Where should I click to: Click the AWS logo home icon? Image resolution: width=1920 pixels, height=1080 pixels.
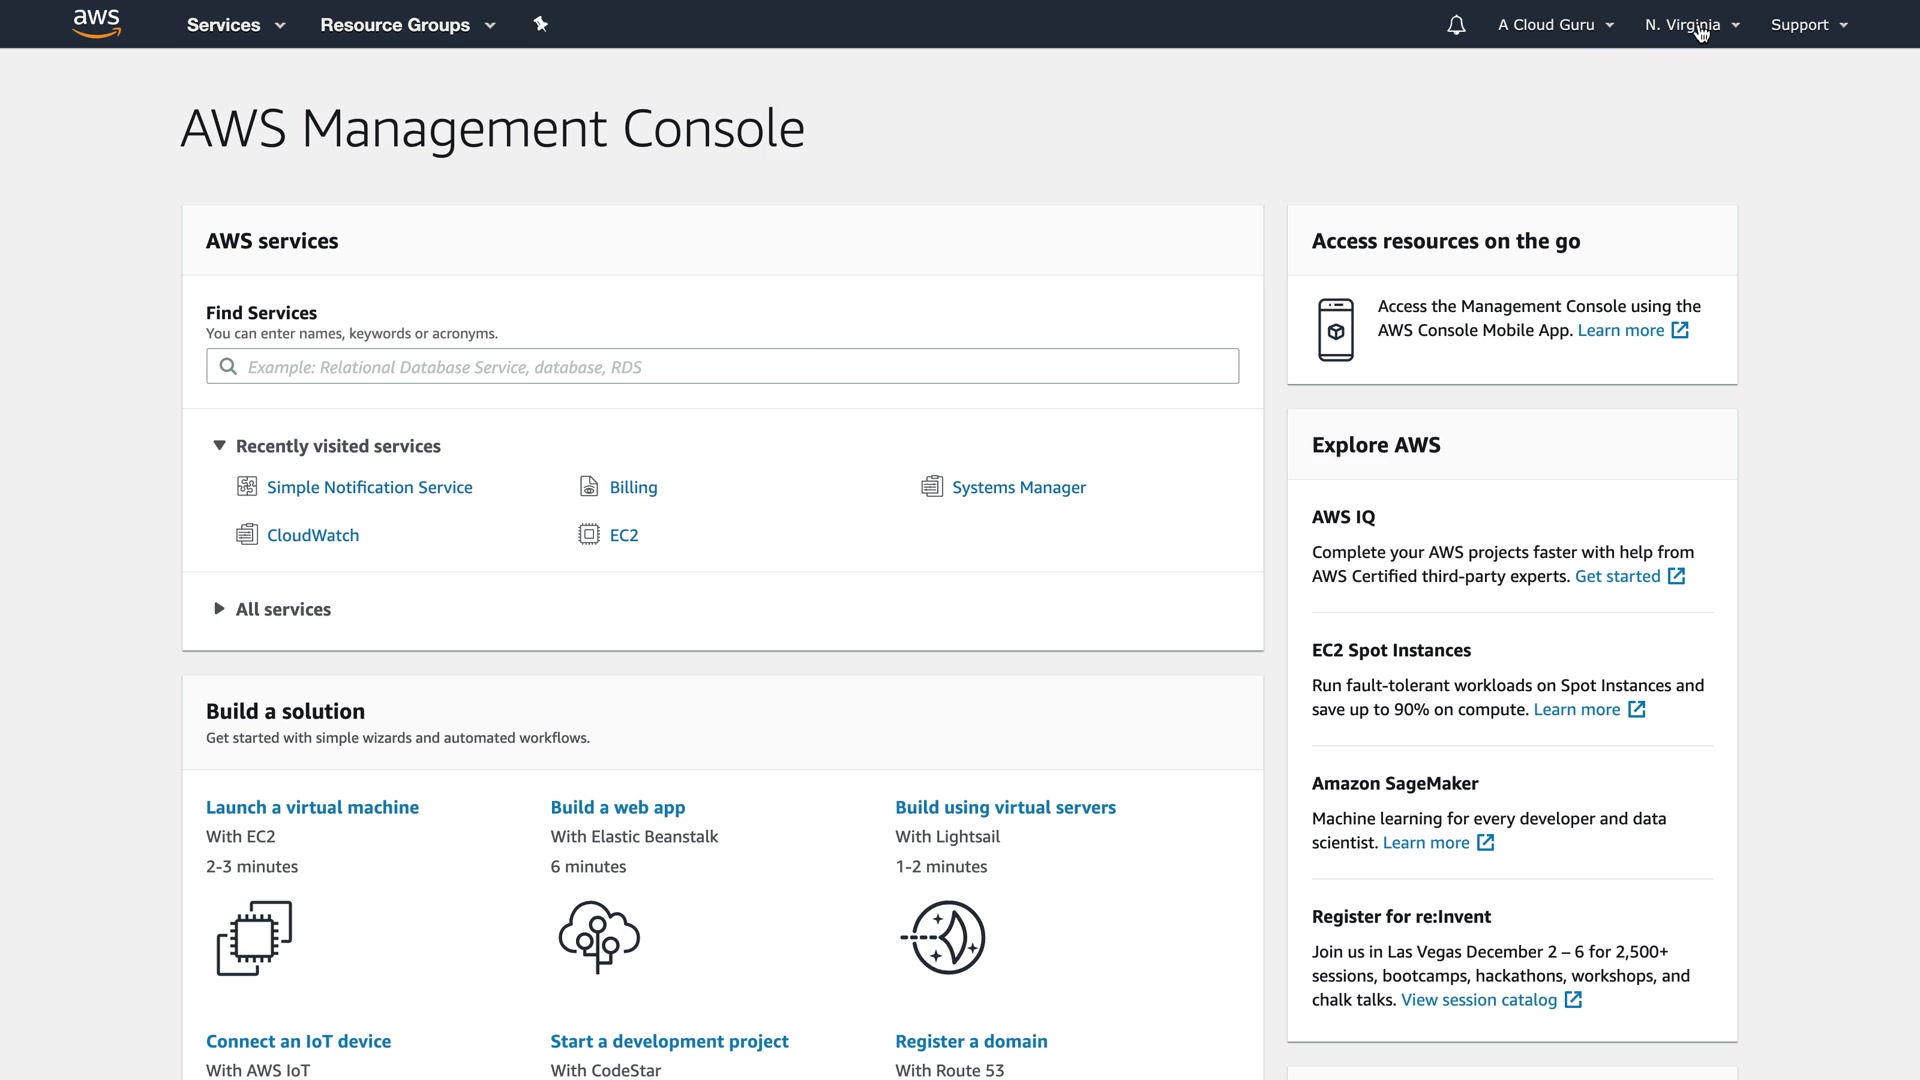97,24
